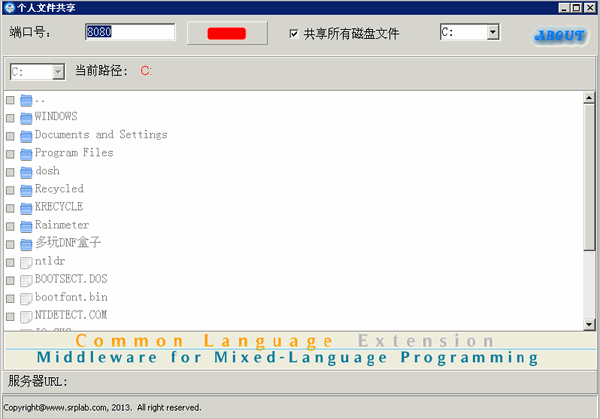Click the file list scrollbar down arrow
Screen dimensions: 600x419
pos(589,324)
